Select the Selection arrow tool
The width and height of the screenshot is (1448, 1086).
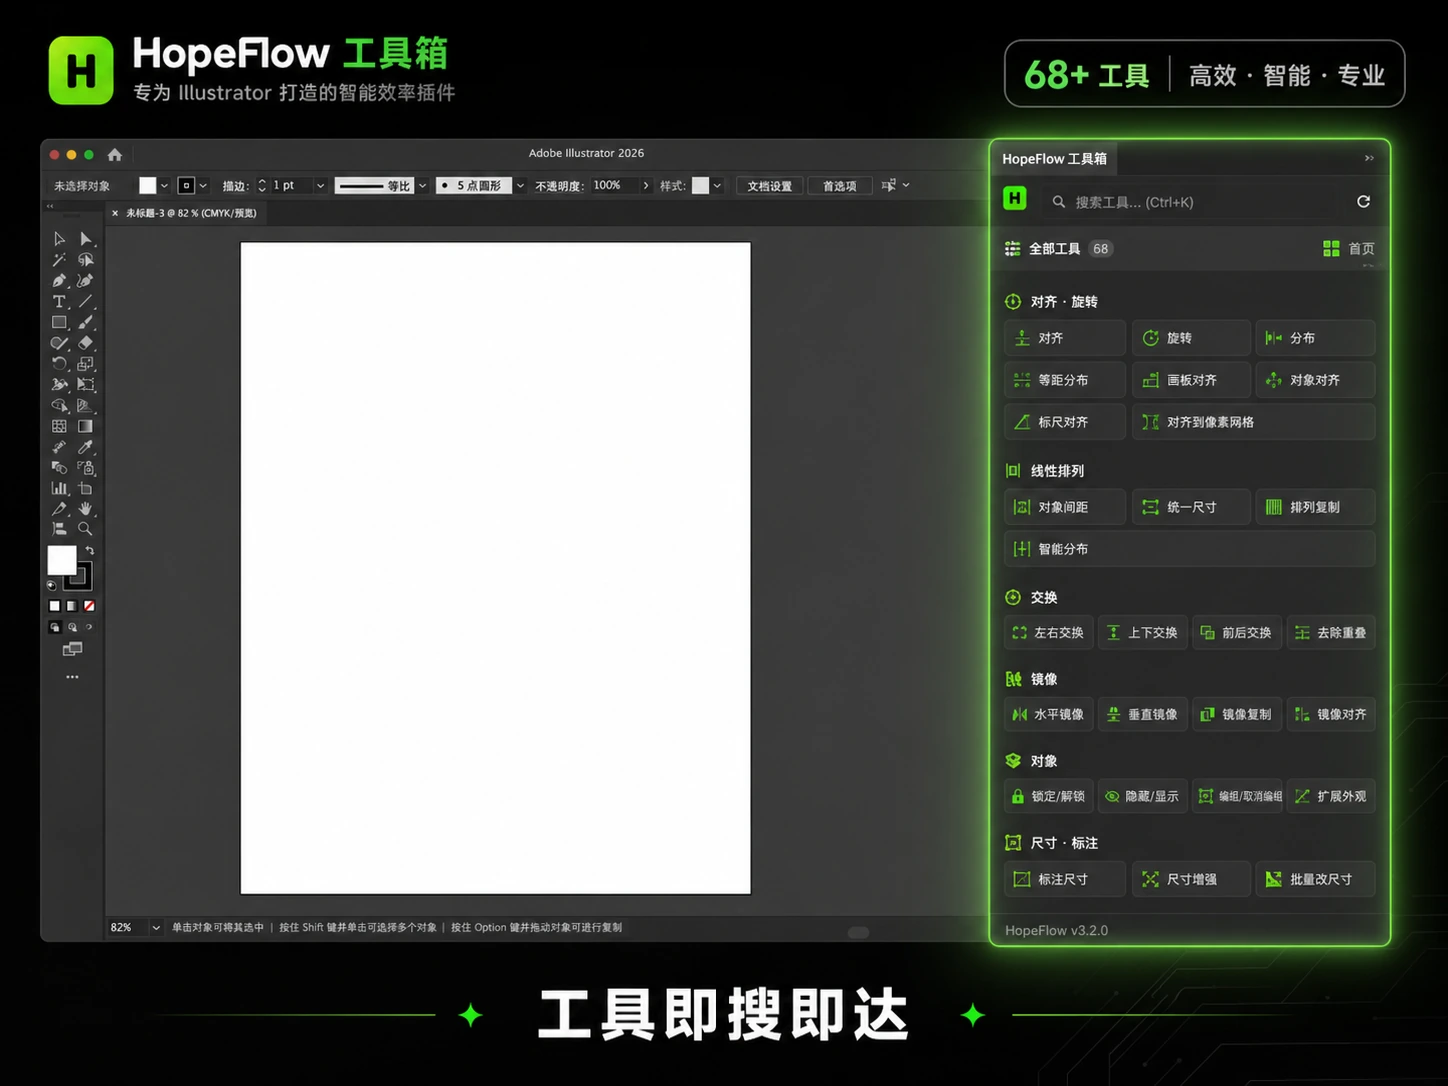click(x=59, y=239)
